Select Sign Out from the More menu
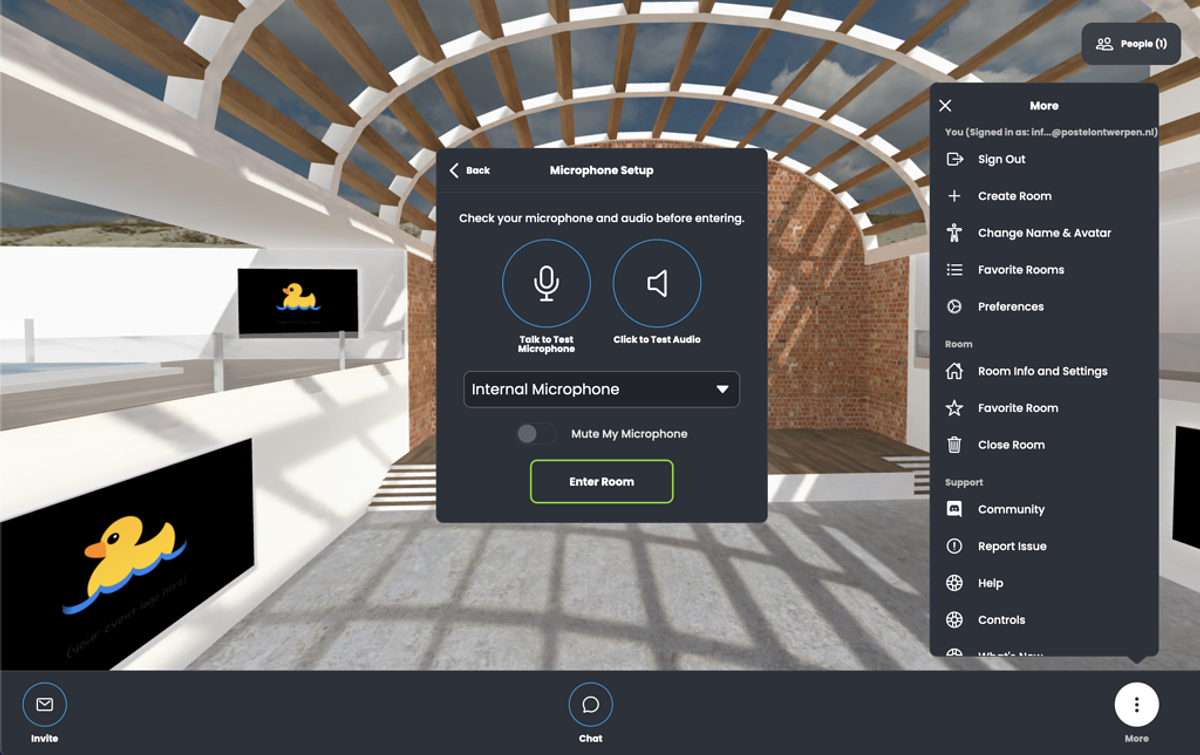This screenshot has width=1200, height=755. (1001, 159)
